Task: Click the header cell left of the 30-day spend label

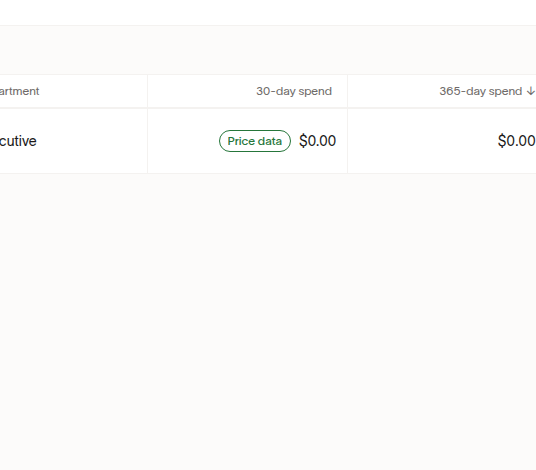Action: coord(202,91)
